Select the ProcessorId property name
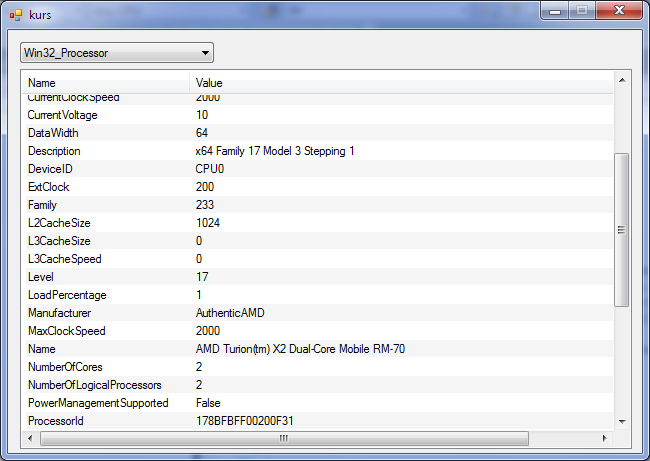The width and height of the screenshot is (650, 461). coord(56,421)
